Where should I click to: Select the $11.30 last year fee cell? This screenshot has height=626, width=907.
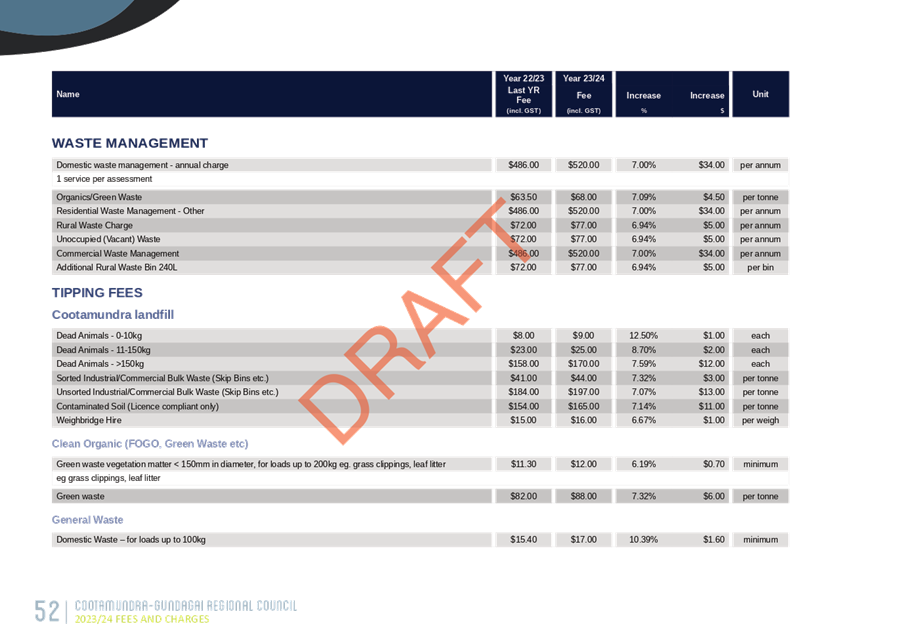[523, 464]
